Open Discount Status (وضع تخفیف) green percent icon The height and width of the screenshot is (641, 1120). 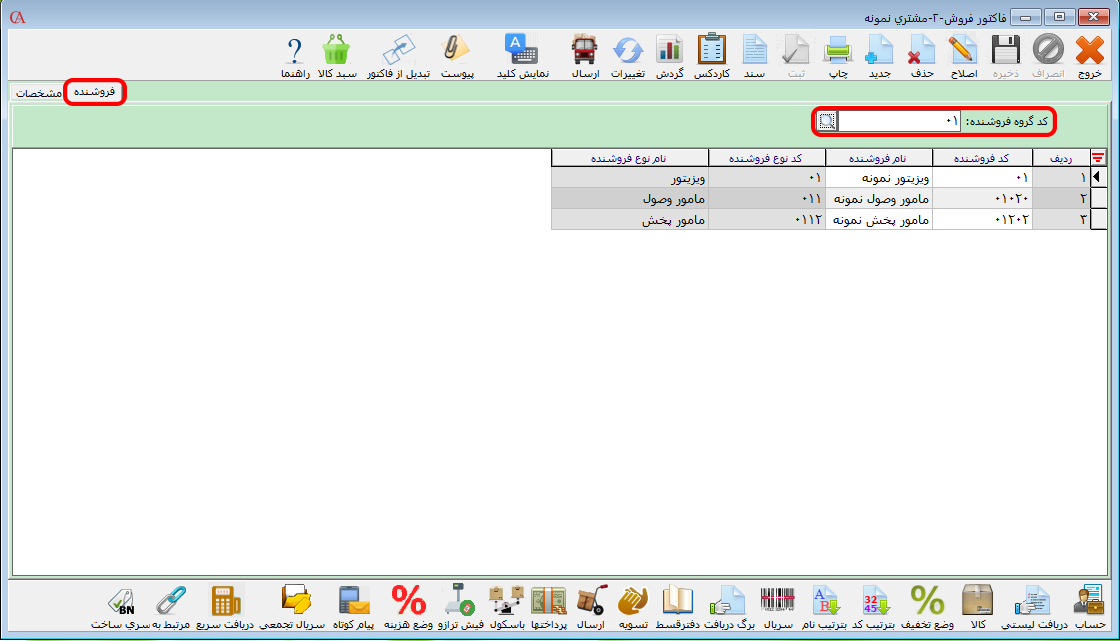pyautogui.click(x=926, y=606)
